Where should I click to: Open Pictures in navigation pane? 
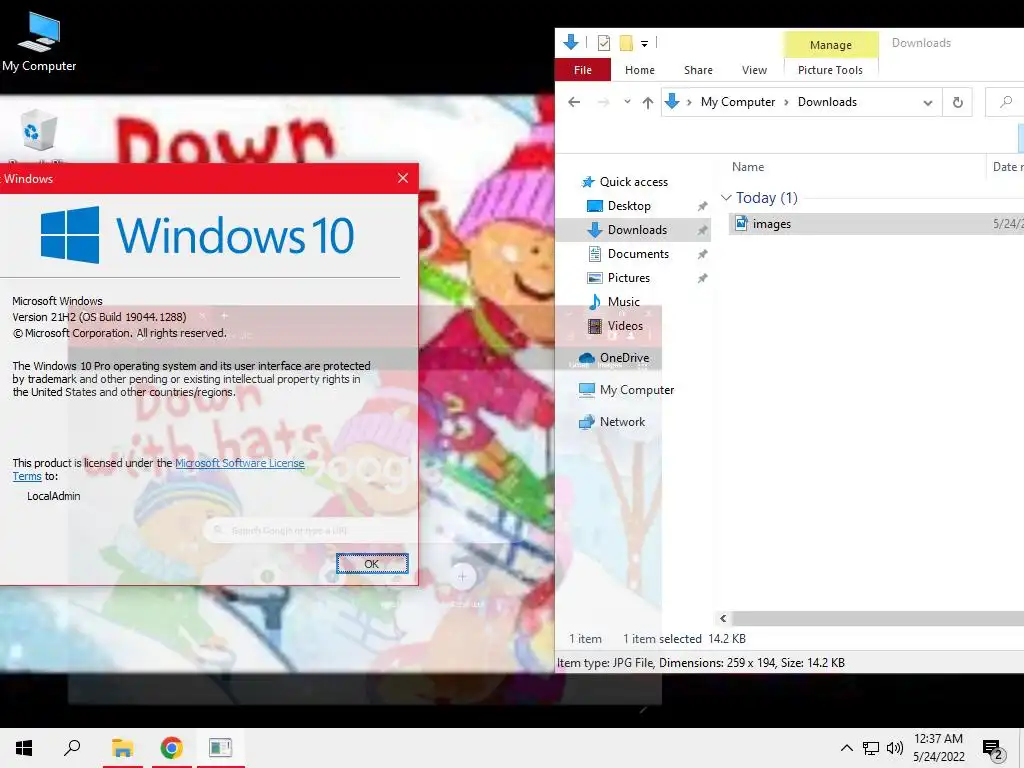click(628, 278)
